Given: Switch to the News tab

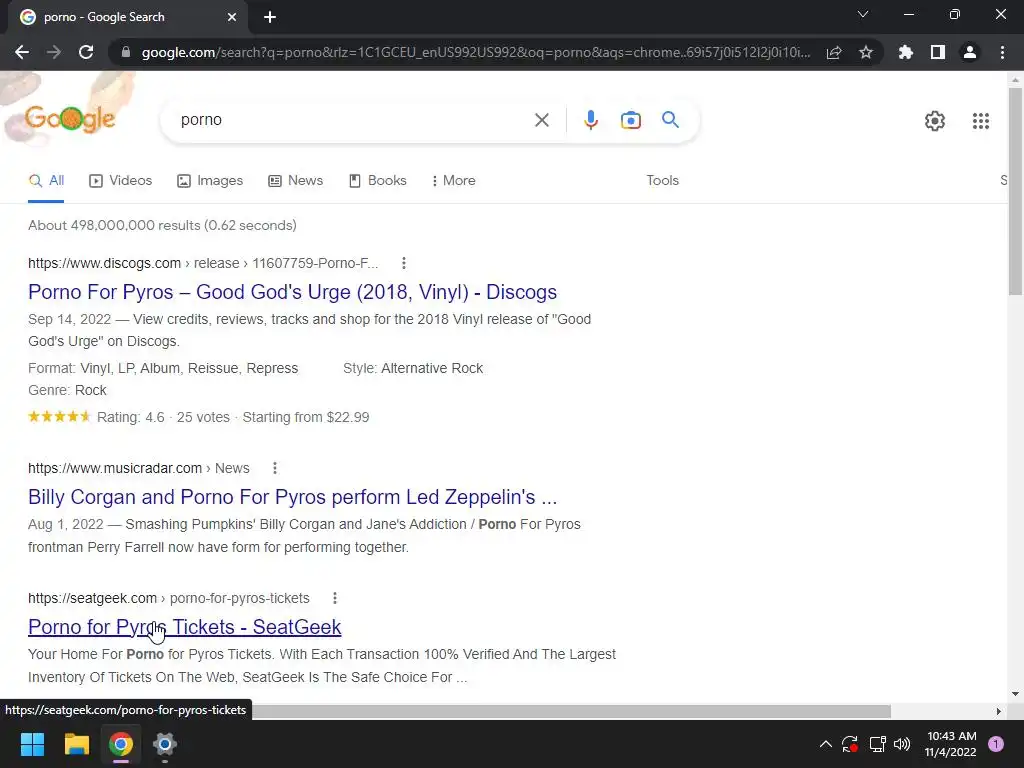Looking at the screenshot, I should (295, 180).
